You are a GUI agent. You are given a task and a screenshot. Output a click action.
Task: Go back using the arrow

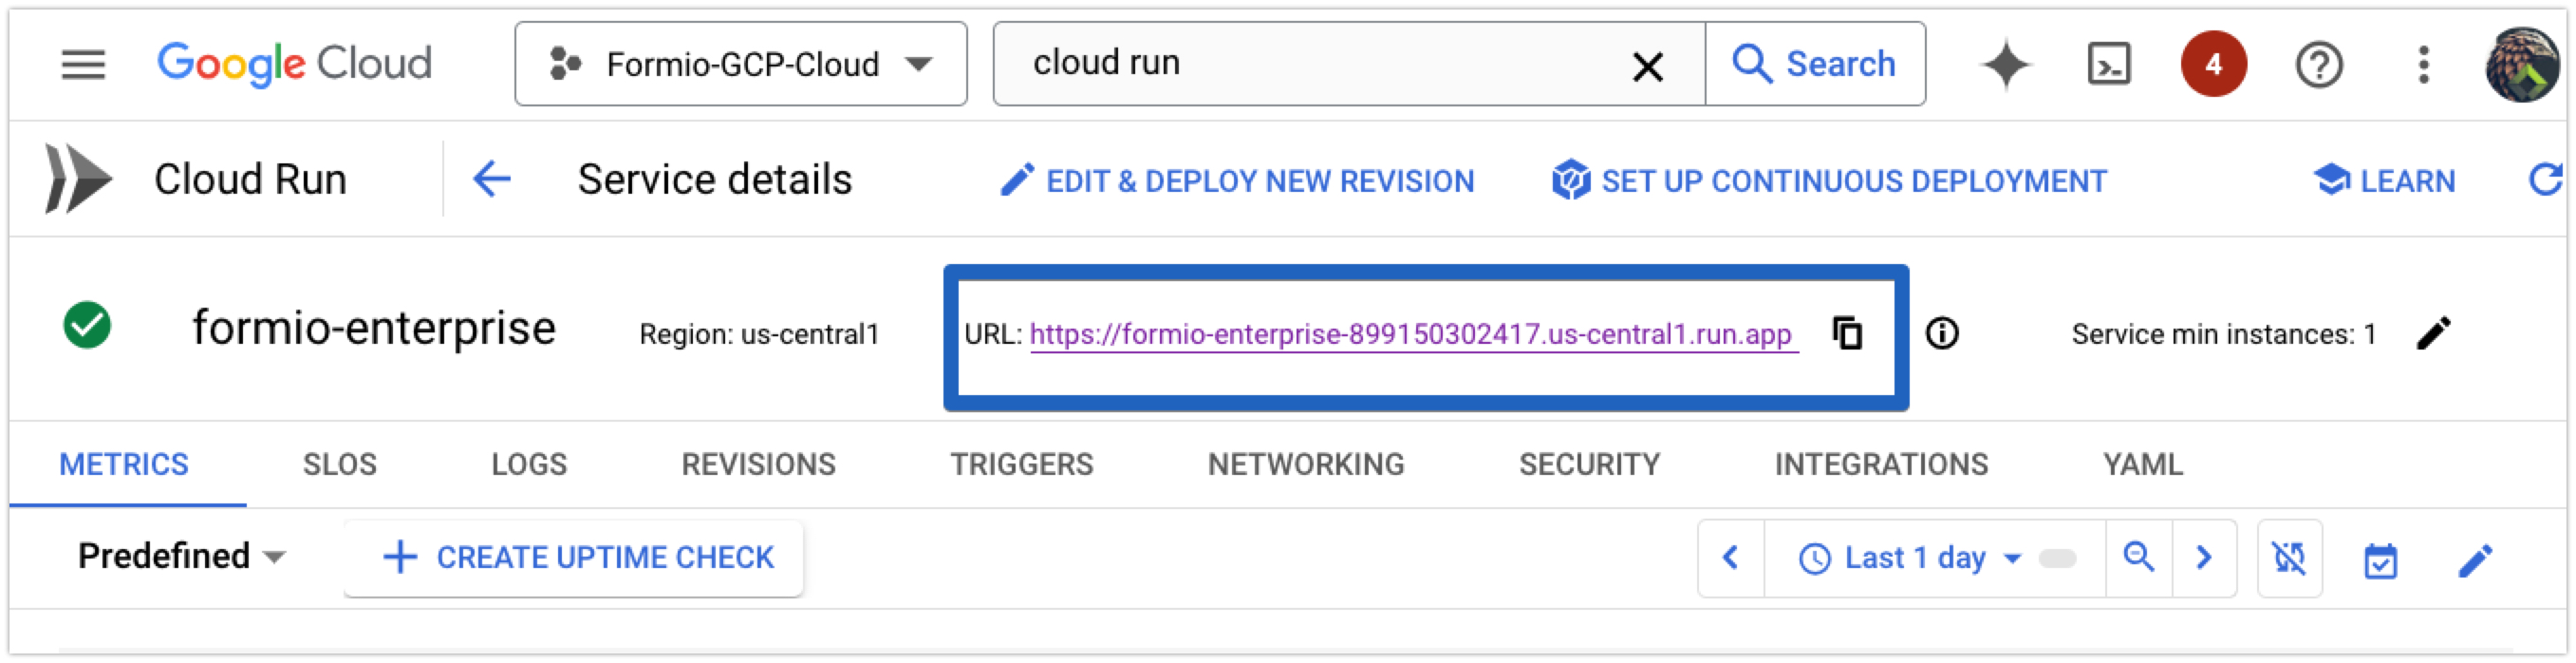coord(492,180)
